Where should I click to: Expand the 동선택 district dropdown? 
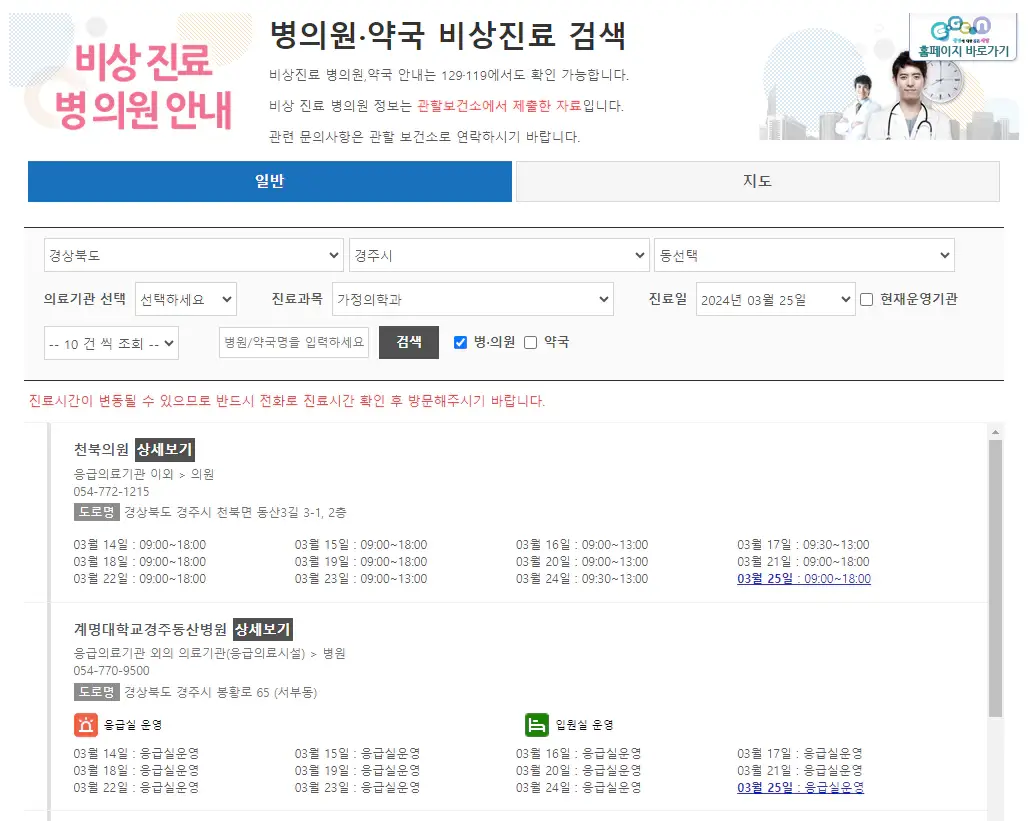tap(804, 255)
